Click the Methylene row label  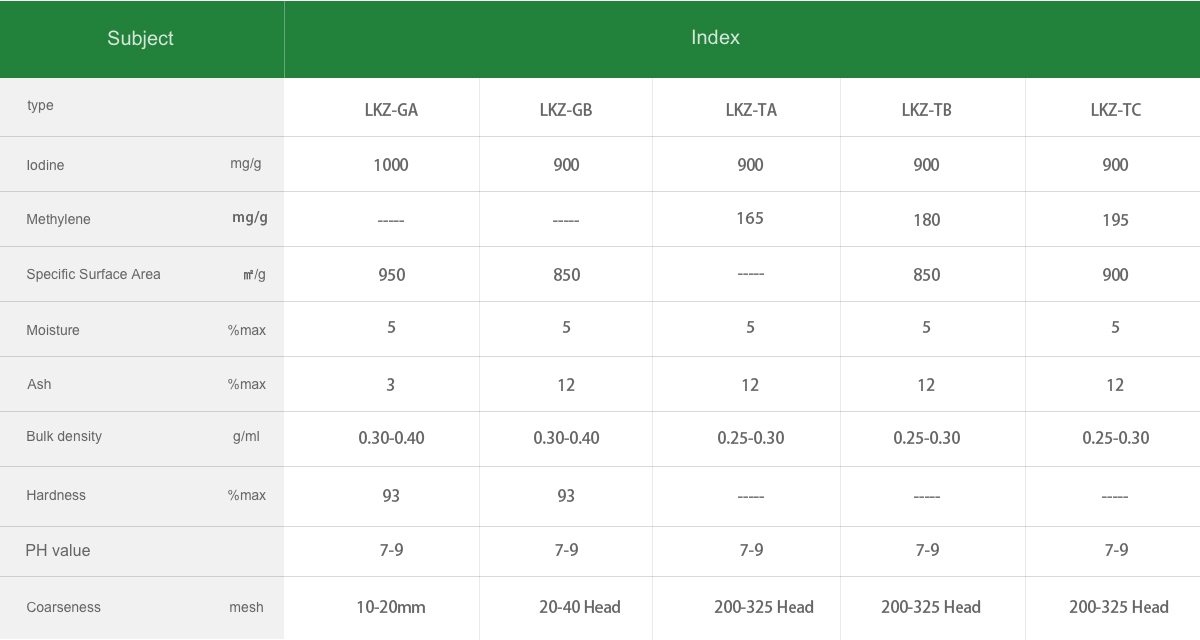tap(58, 219)
